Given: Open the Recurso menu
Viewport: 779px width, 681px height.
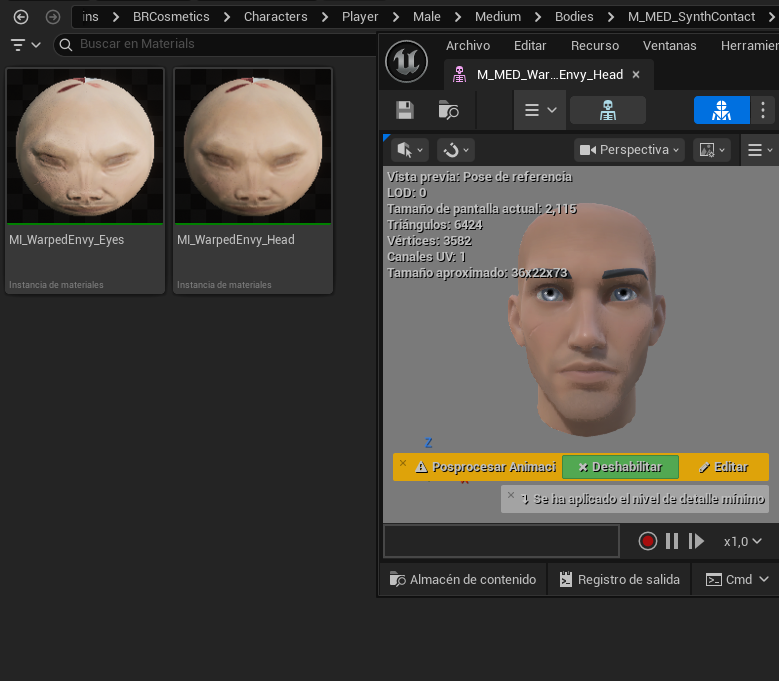Looking at the screenshot, I should coord(595,46).
